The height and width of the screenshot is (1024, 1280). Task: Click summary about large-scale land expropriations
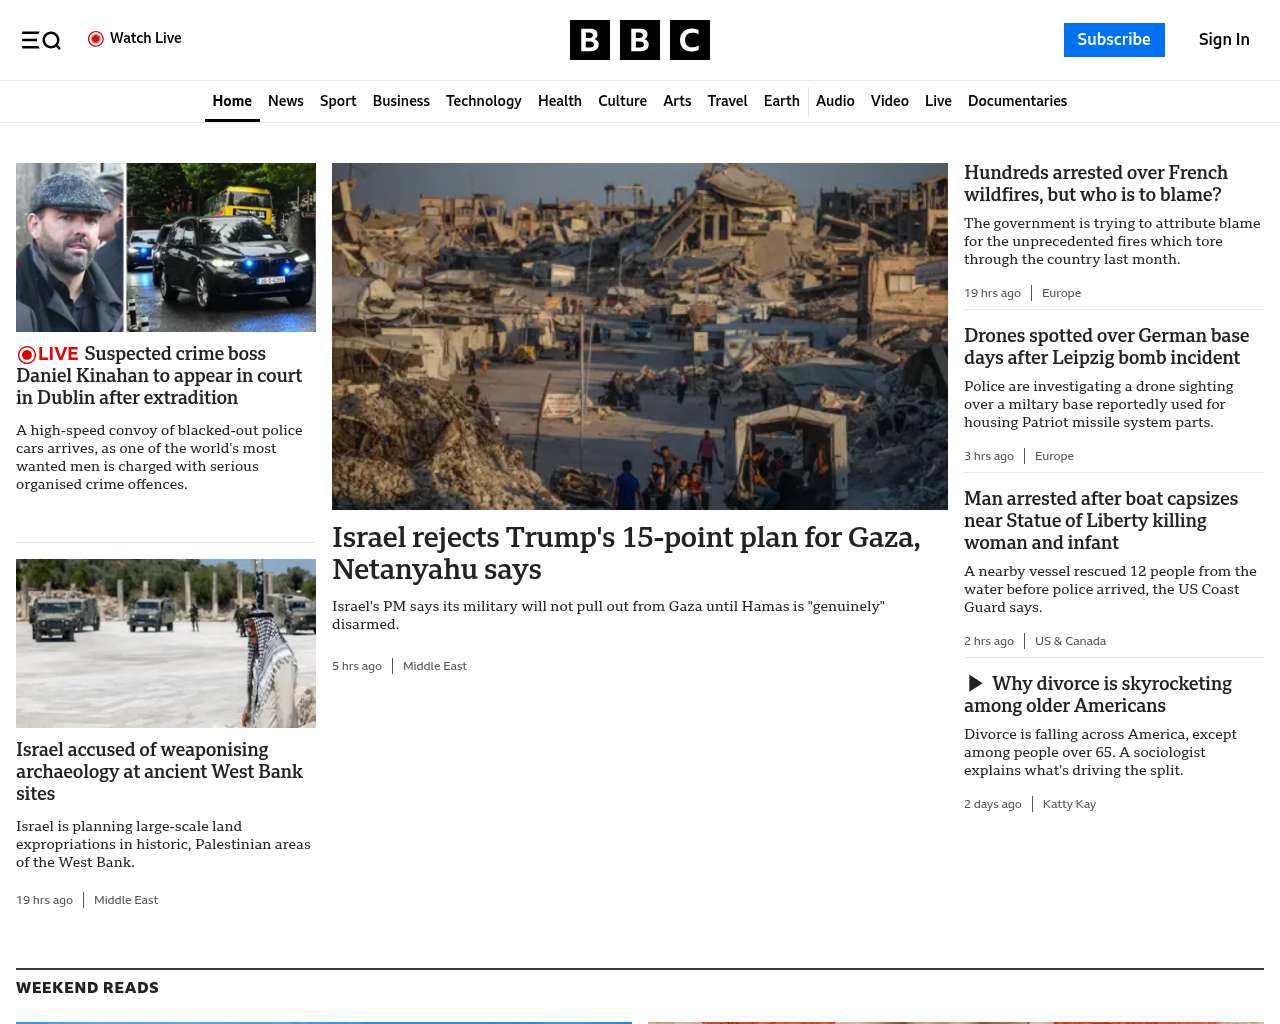[x=163, y=844]
